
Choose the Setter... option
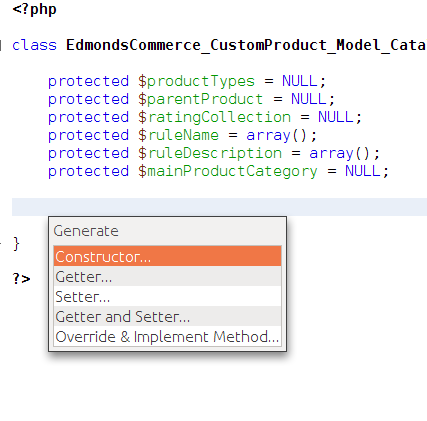(x=167, y=296)
